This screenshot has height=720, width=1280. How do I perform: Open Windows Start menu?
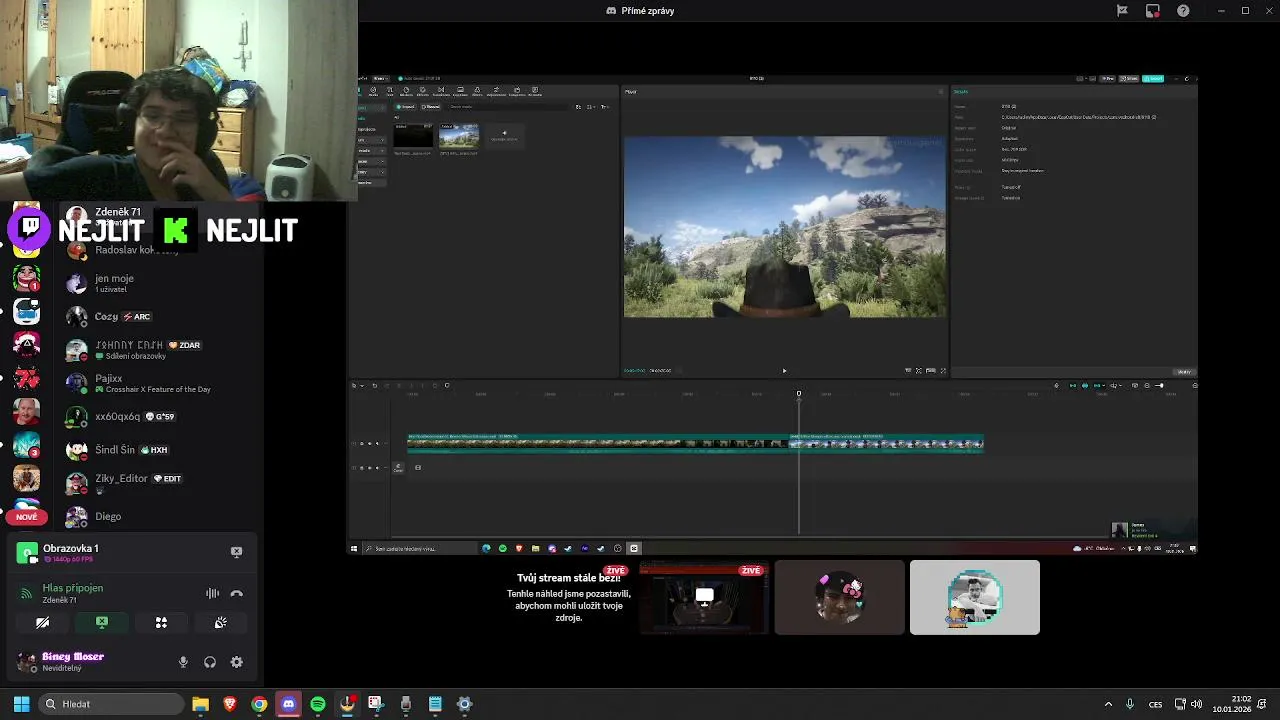[21, 704]
